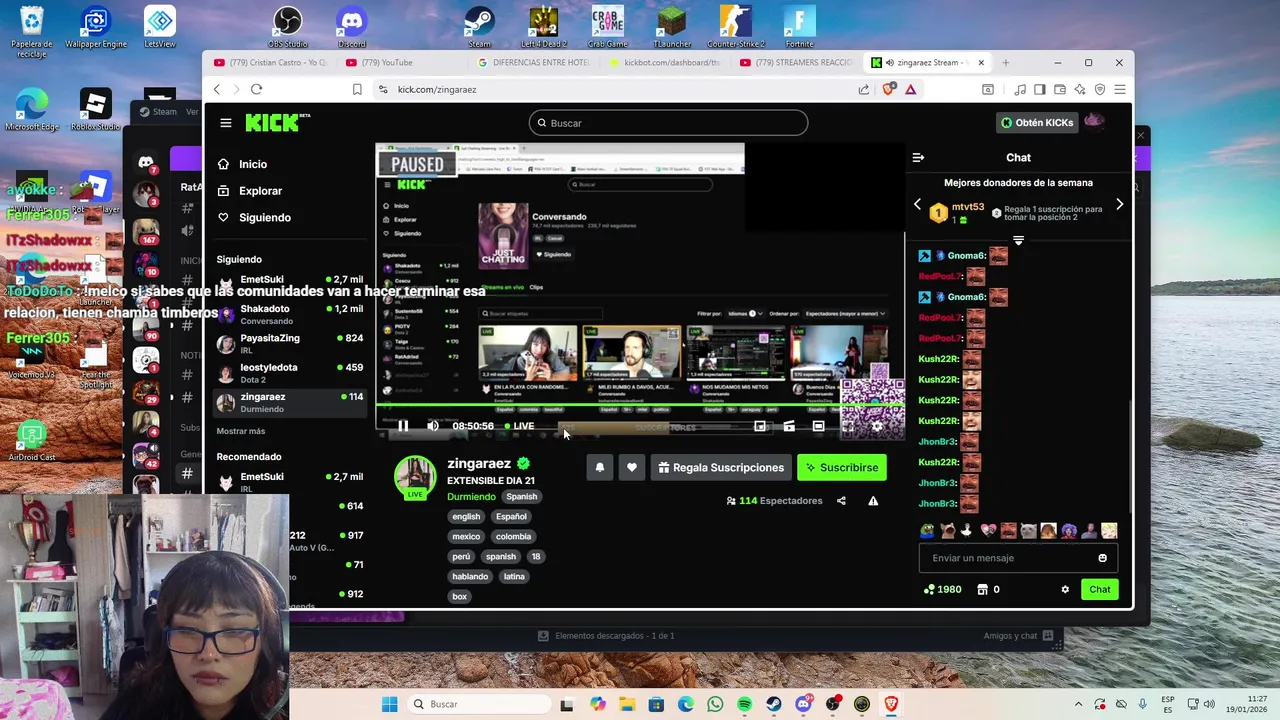Open Explorar in Kick sidebar
Screen dimensions: 1280x720
click(260, 191)
